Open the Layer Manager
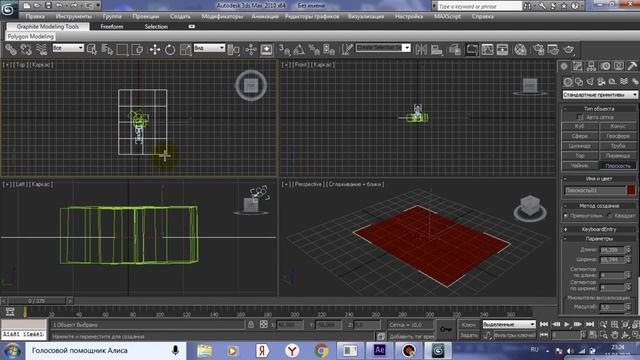640x360 pixels. point(454,50)
